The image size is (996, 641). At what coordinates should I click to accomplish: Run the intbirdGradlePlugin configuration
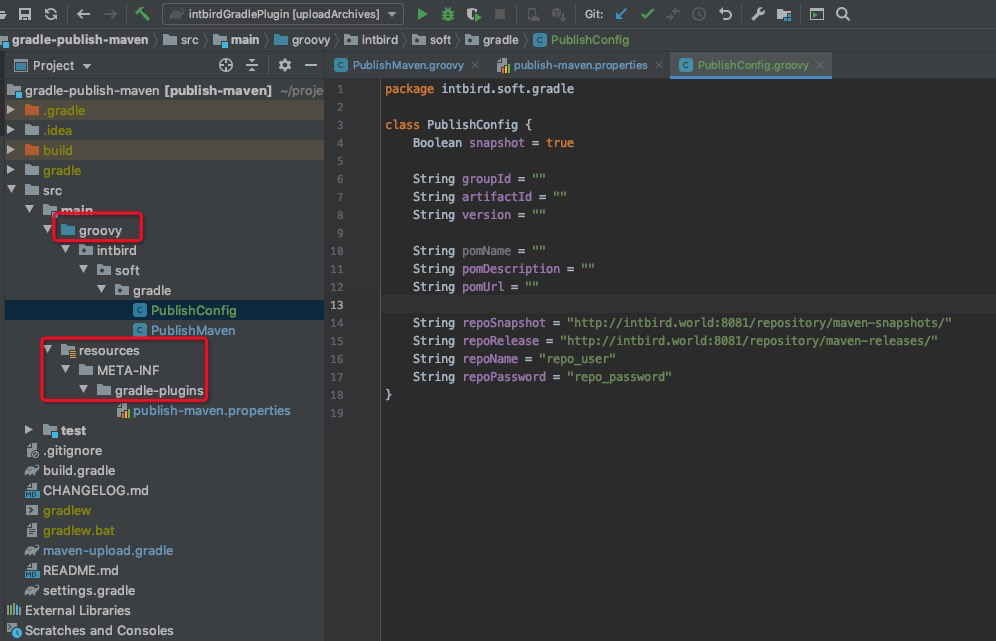[x=423, y=15]
